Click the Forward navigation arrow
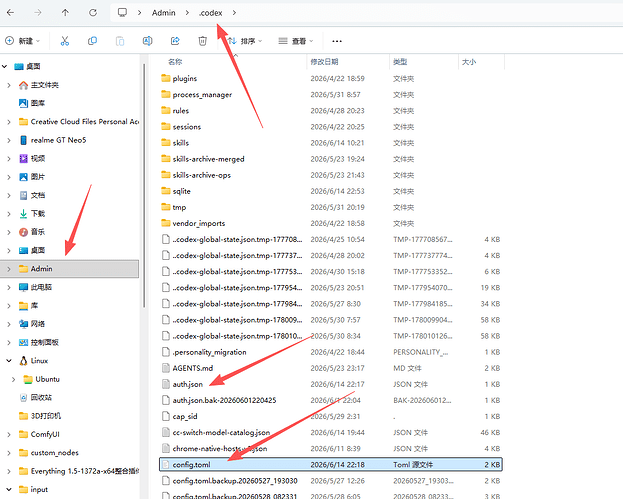623x499 pixels. (38, 13)
